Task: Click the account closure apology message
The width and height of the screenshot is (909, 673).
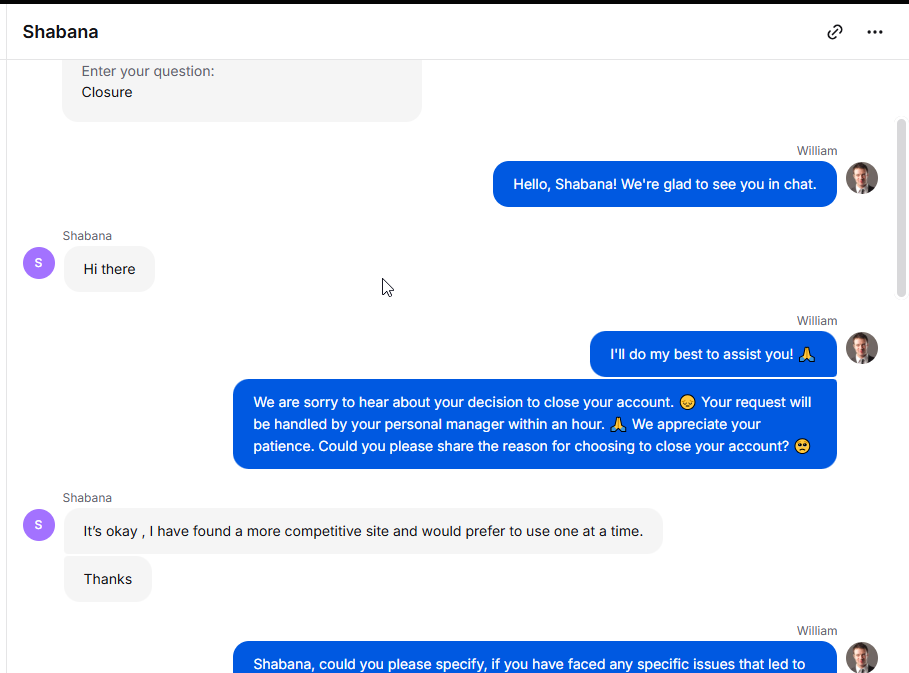Action: tap(535, 424)
